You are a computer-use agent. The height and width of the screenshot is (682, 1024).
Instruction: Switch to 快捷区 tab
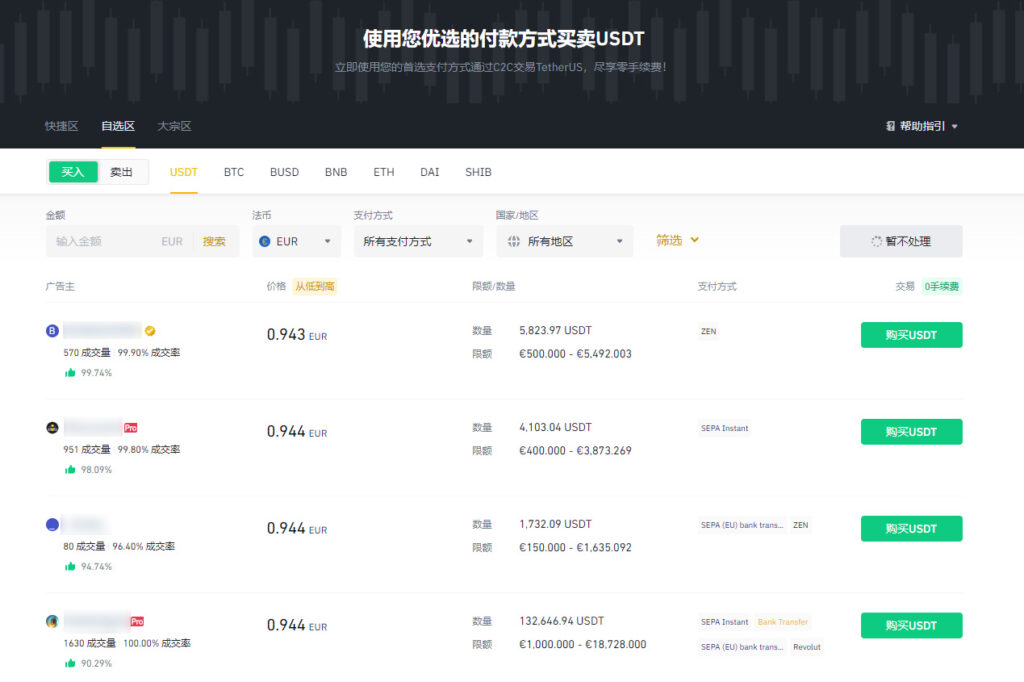(x=61, y=126)
